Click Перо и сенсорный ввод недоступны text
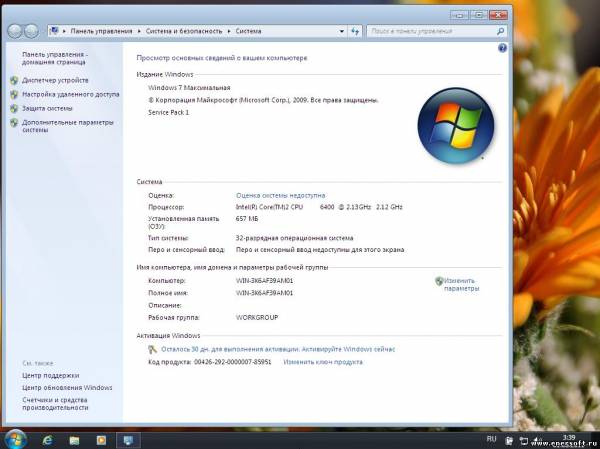The image size is (600, 449). click(x=320, y=250)
